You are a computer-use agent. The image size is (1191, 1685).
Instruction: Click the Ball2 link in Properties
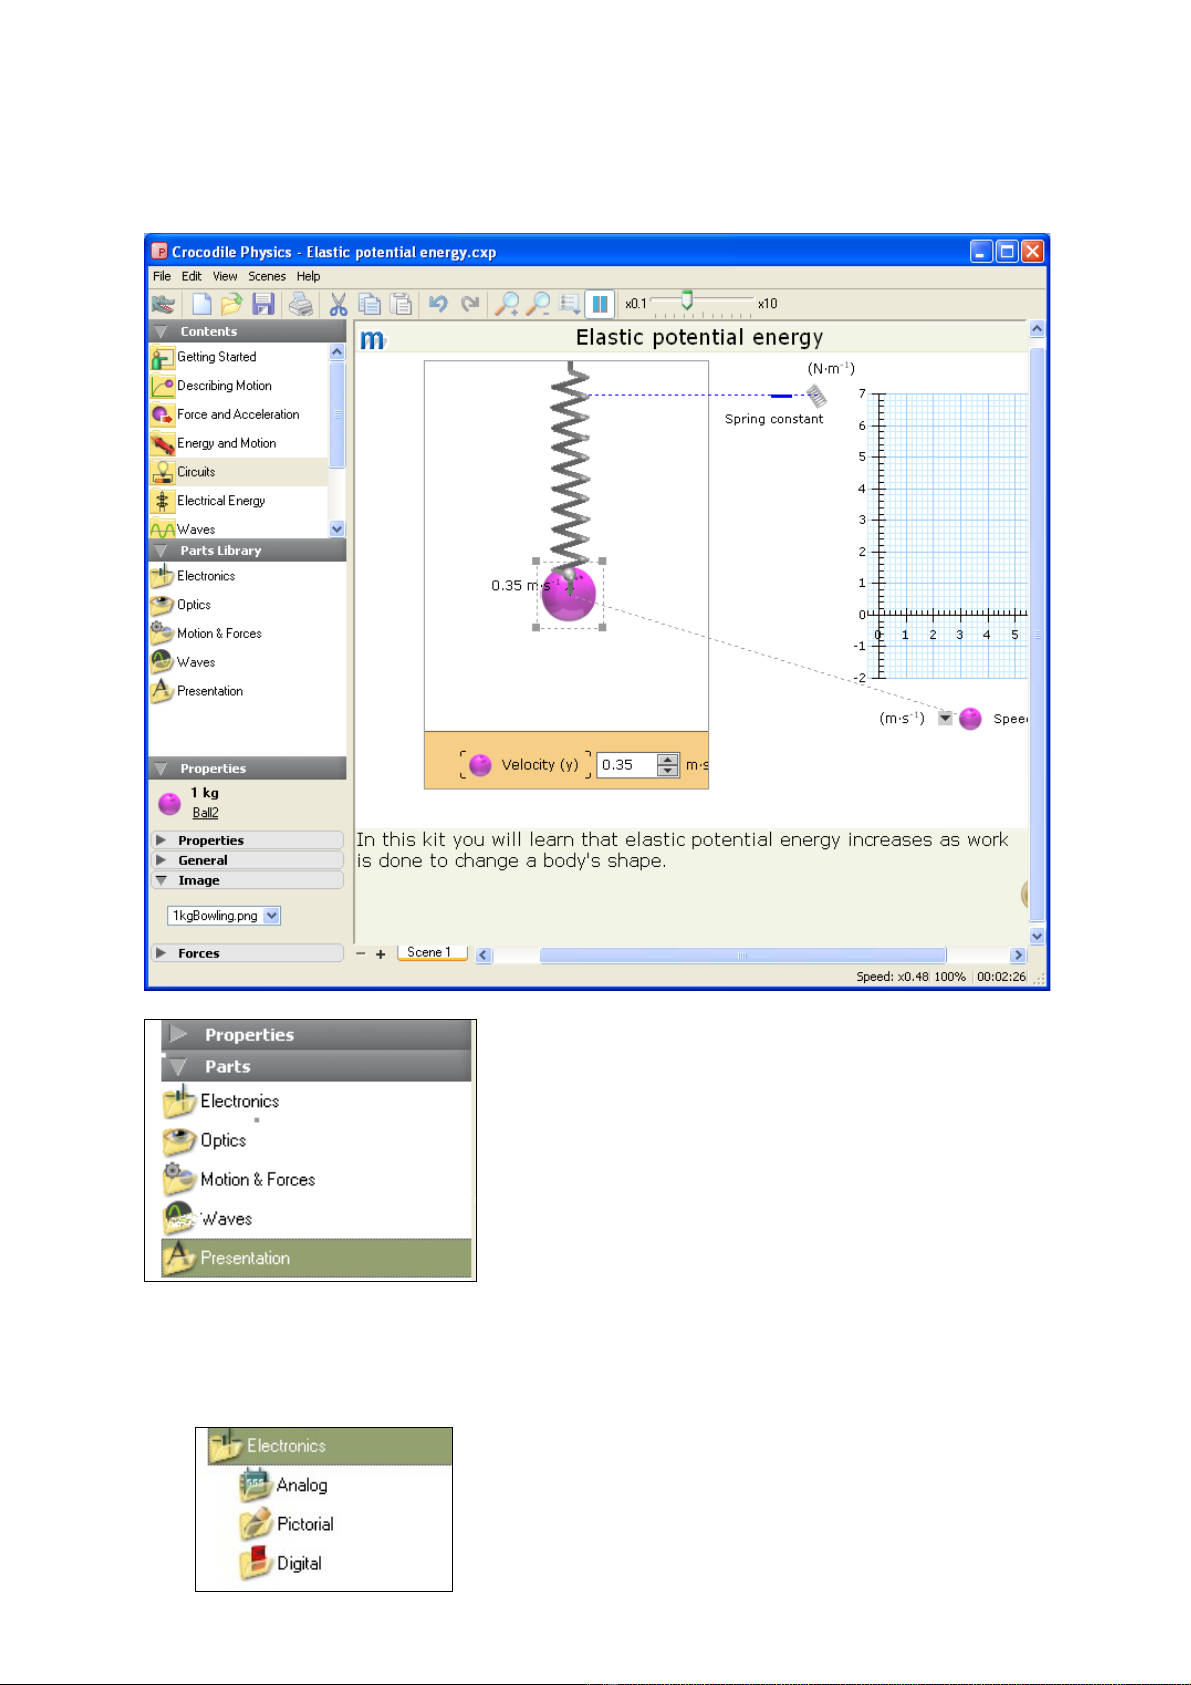(x=205, y=813)
